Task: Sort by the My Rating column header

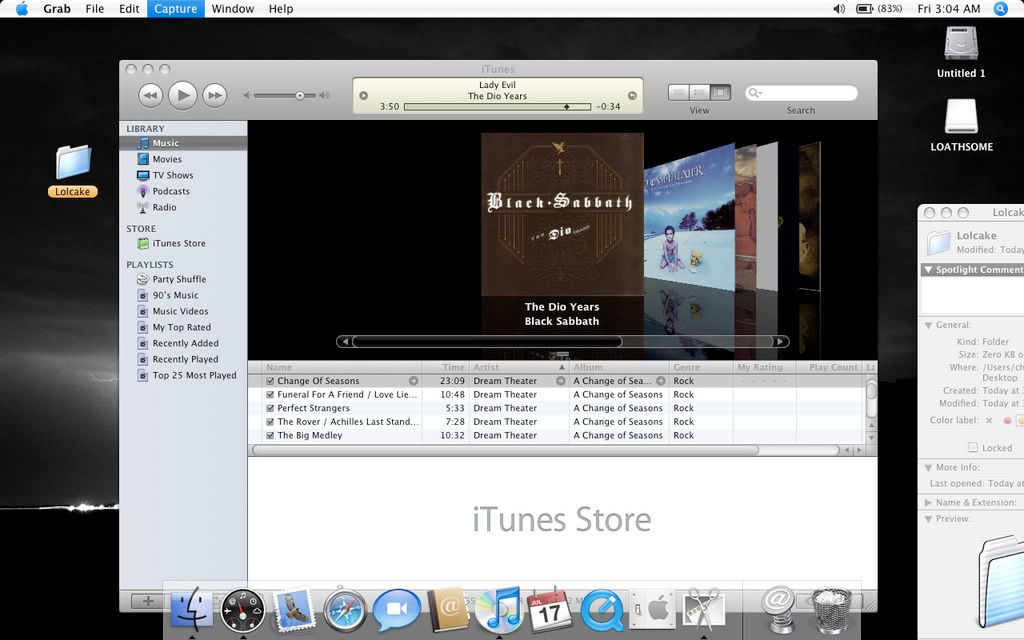Action: click(x=765, y=367)
